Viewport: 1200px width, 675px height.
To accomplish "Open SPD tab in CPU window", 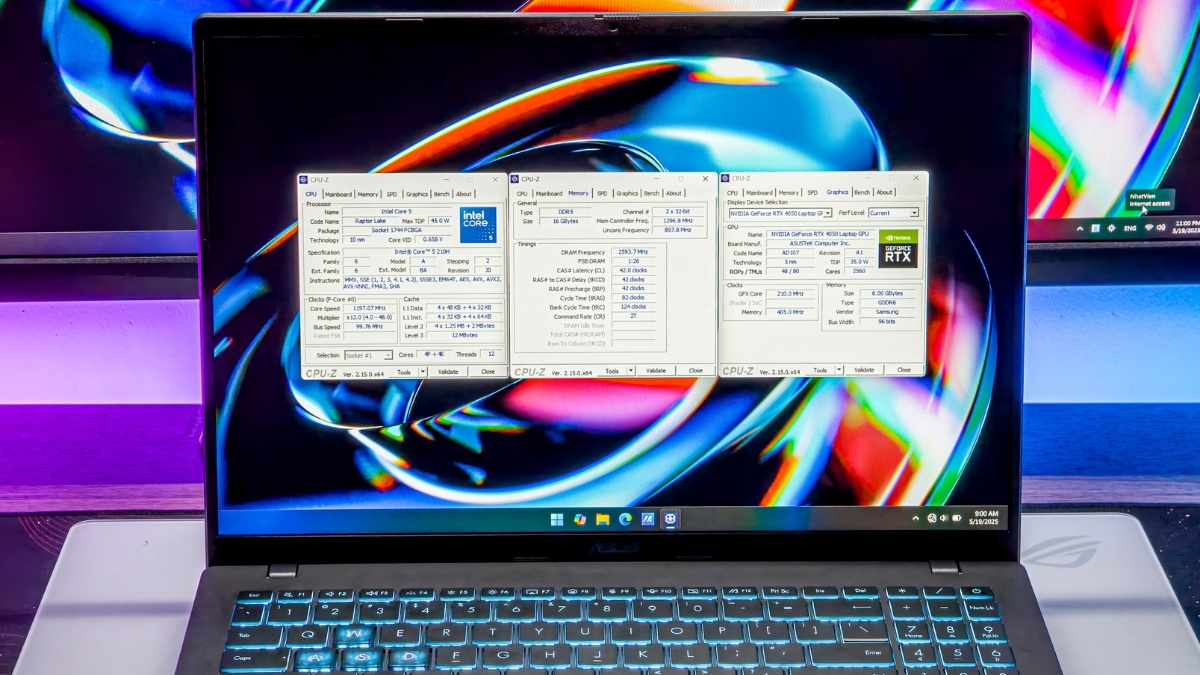I will [392, 194].
